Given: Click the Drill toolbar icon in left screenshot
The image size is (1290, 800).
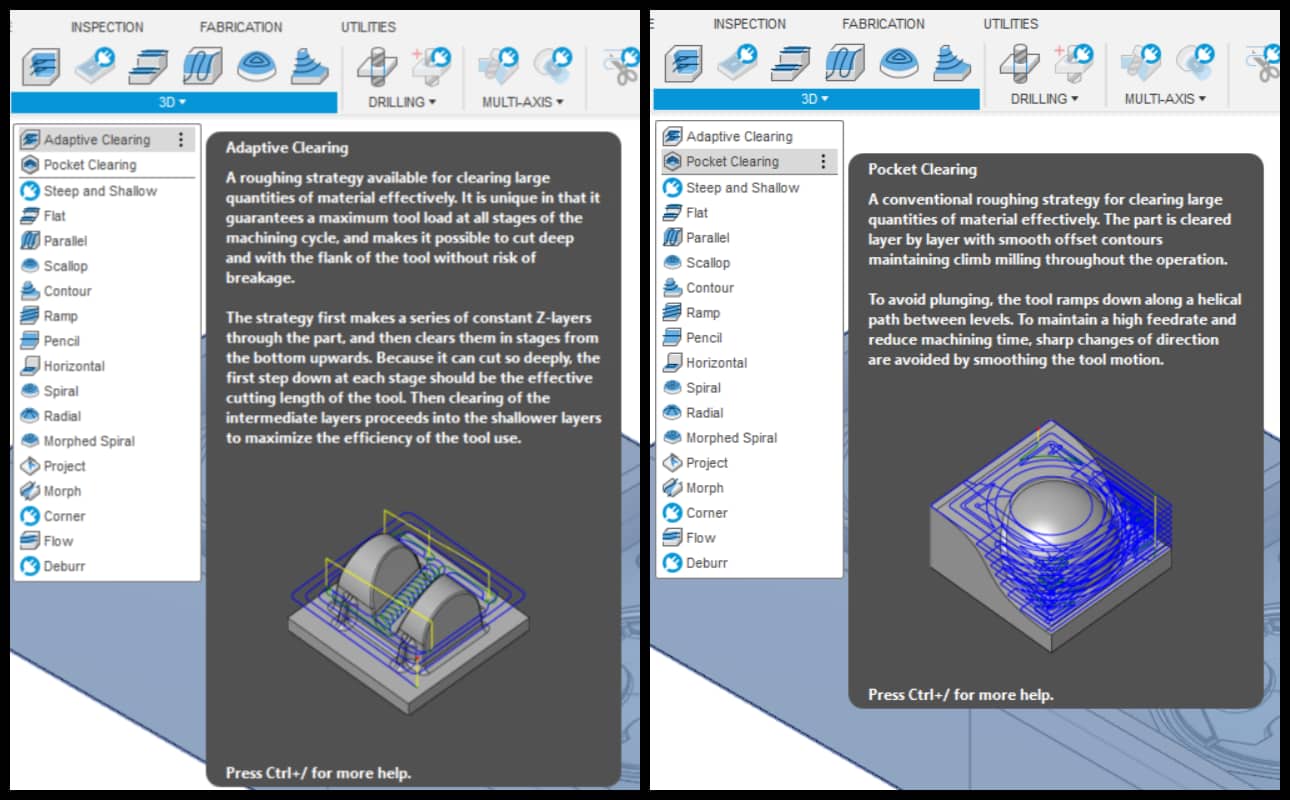Looking at the screenshot, I should tap(376, 66).
